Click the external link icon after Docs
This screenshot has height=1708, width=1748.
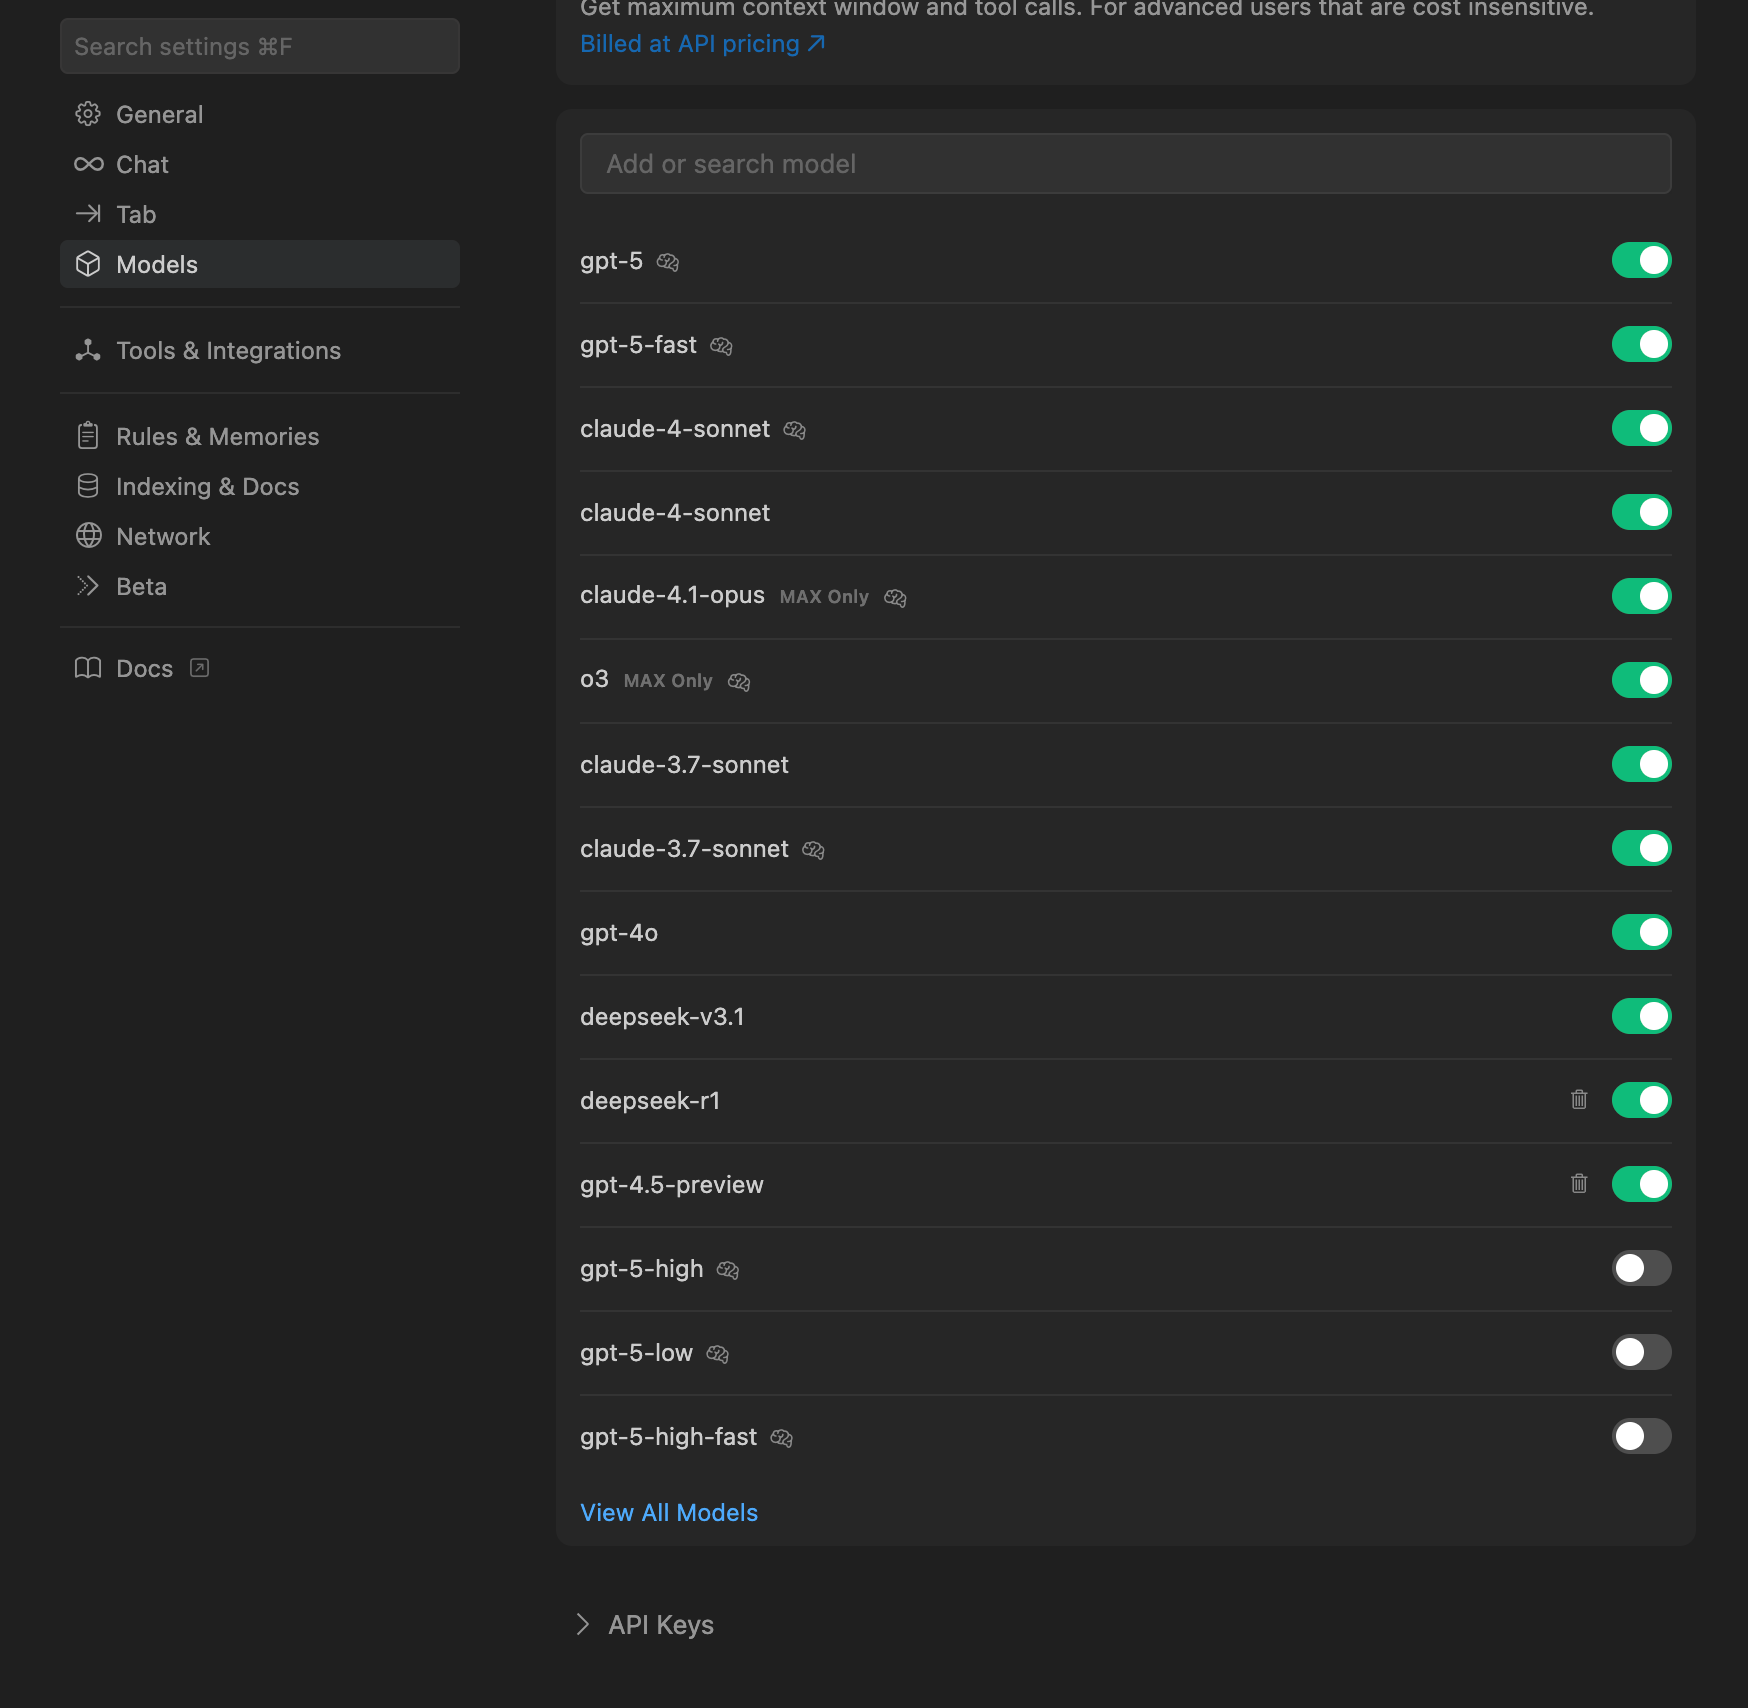(x=199, y=668)
